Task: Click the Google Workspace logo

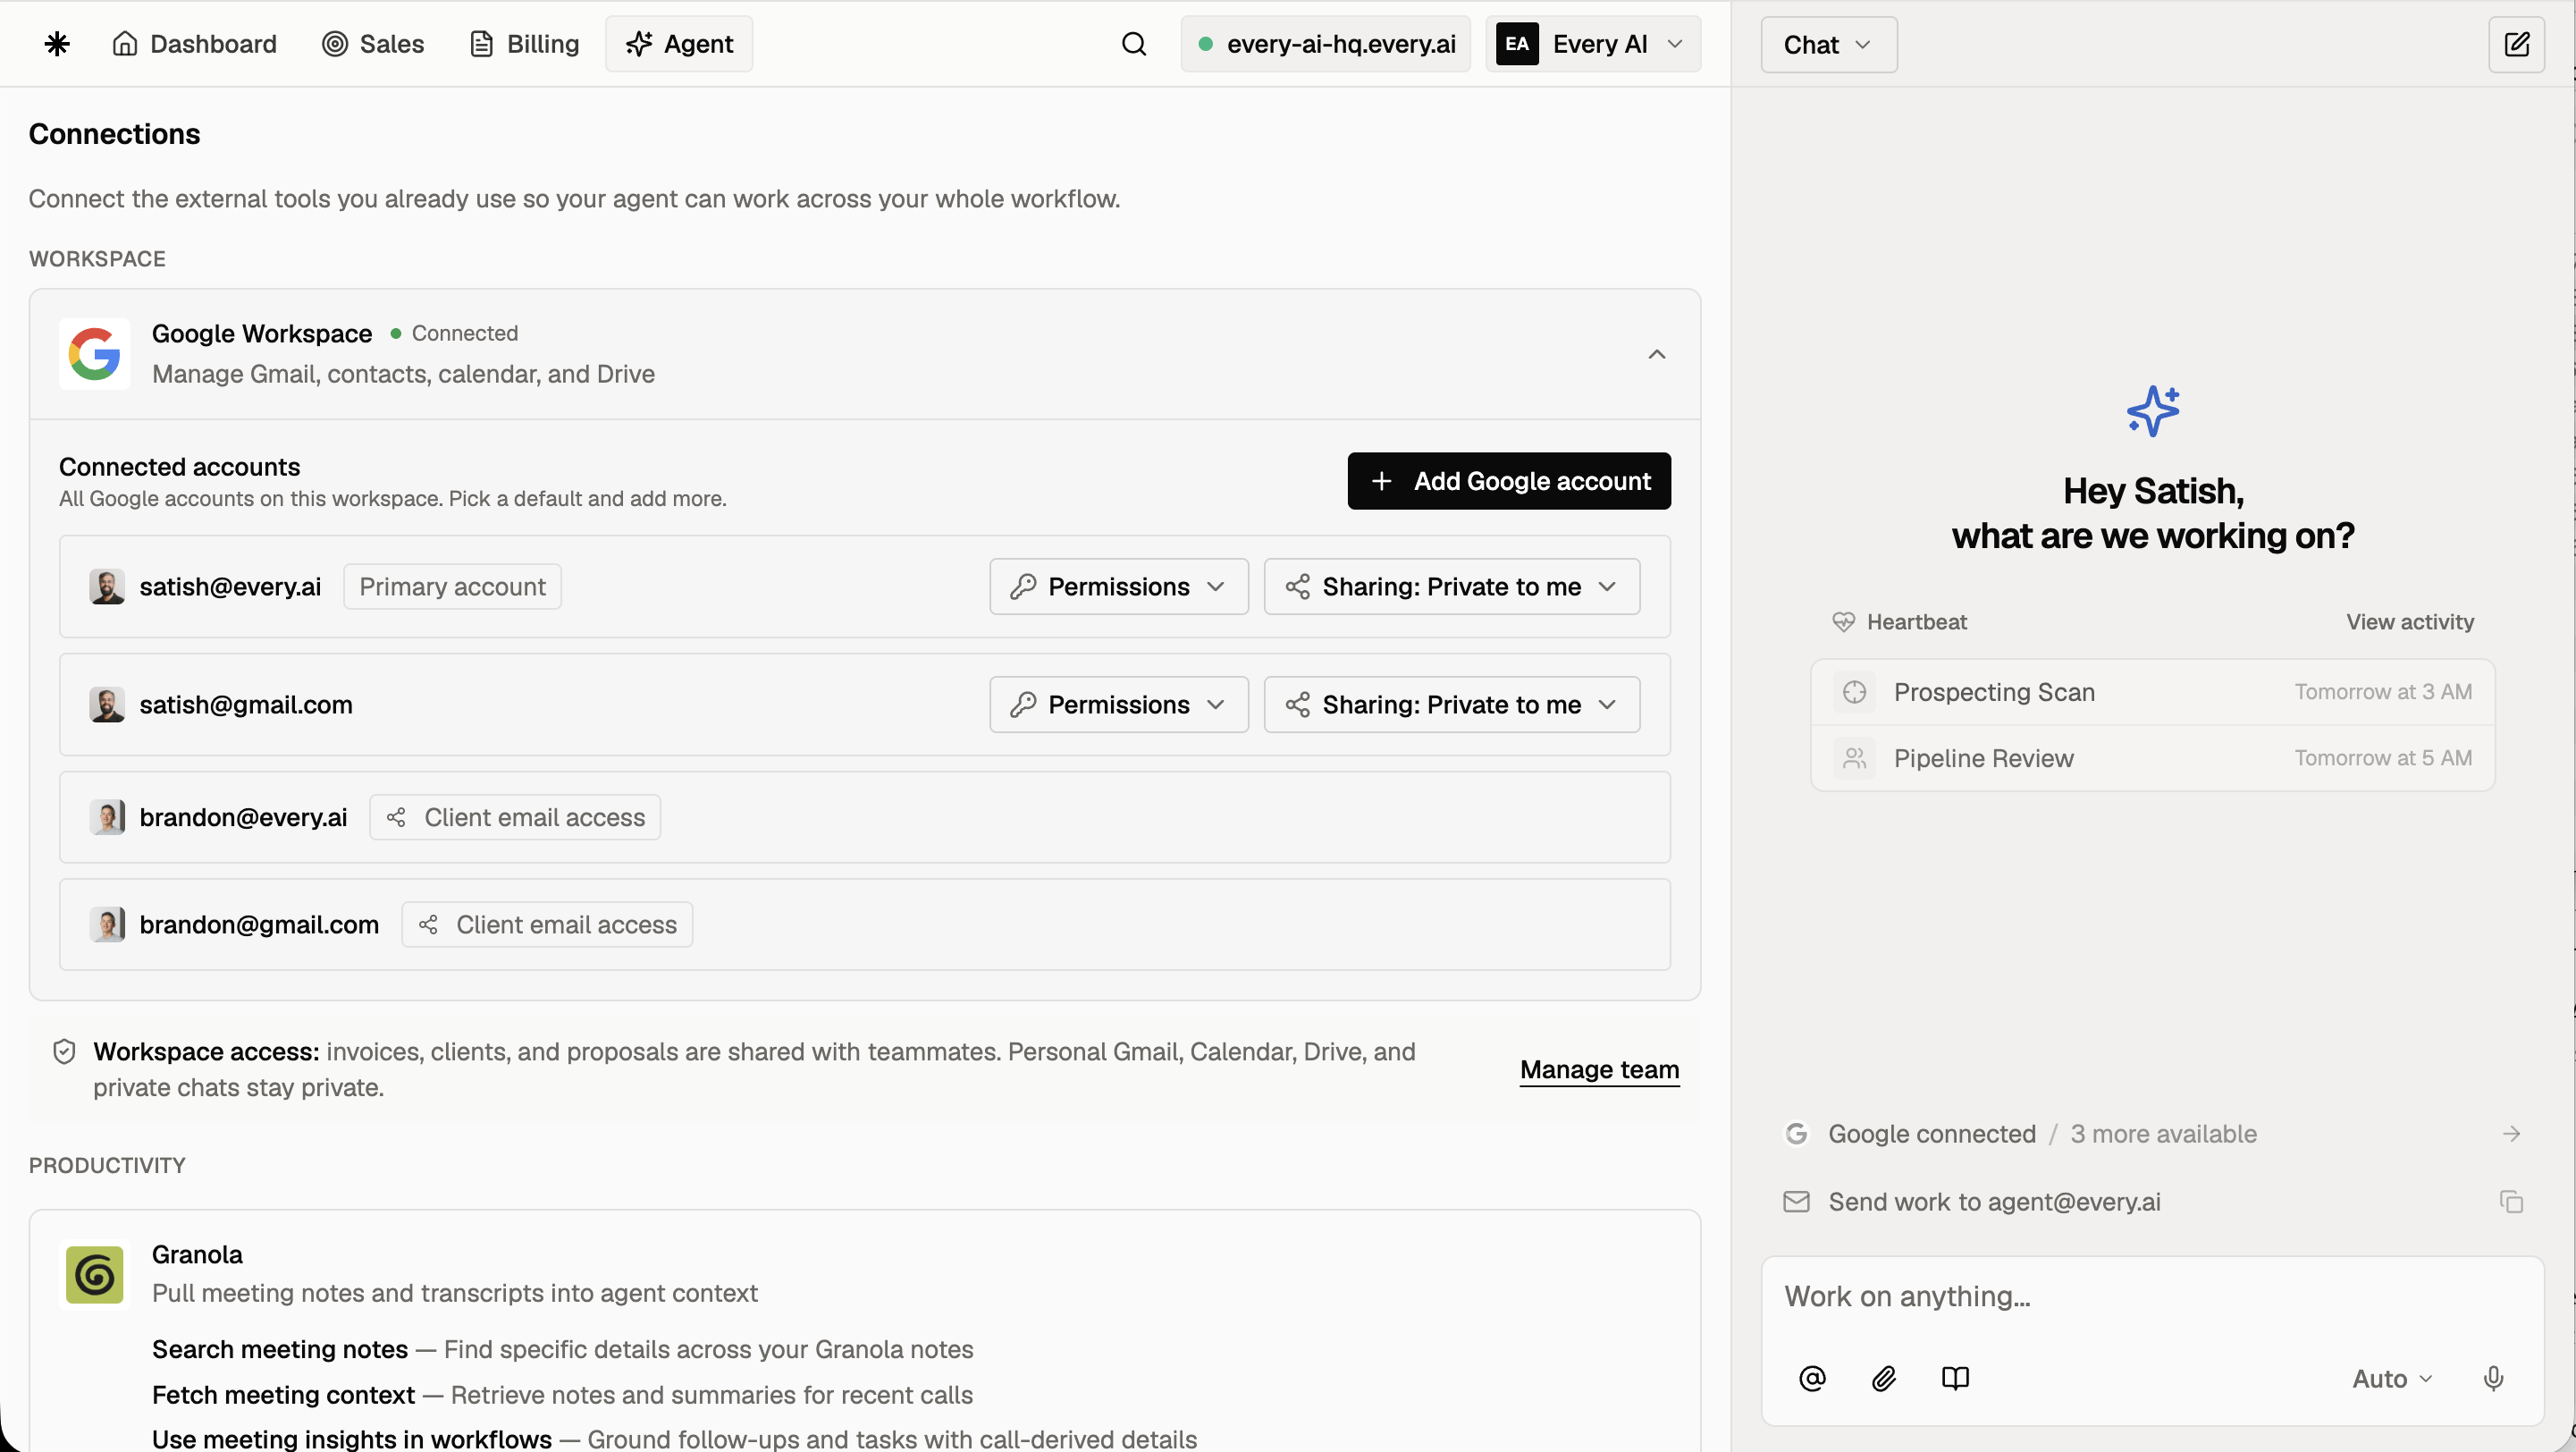Action: coord(94,354)
